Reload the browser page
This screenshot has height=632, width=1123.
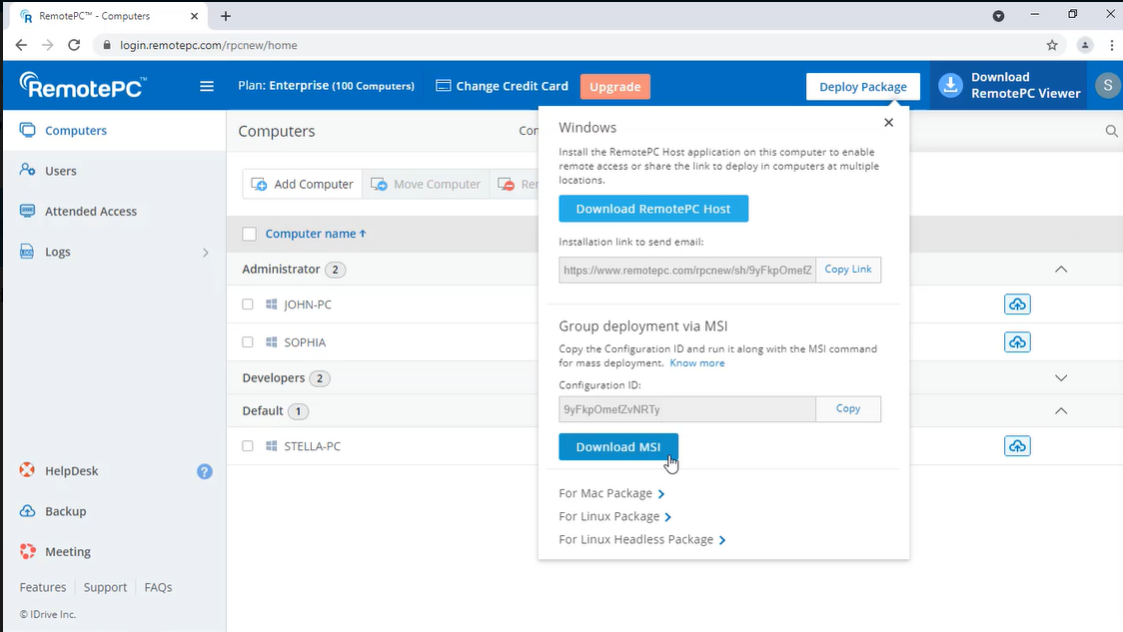point(74,45)
